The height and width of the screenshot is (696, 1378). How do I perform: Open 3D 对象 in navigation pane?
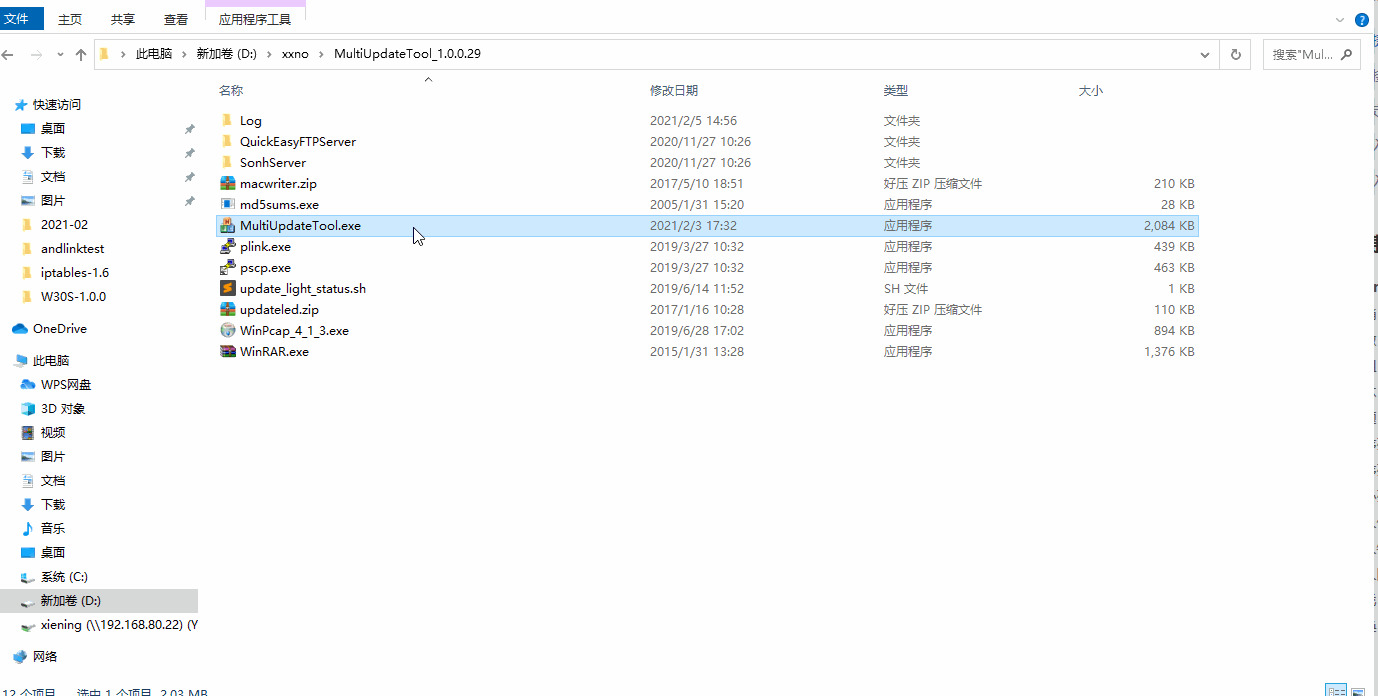(62, 409)
